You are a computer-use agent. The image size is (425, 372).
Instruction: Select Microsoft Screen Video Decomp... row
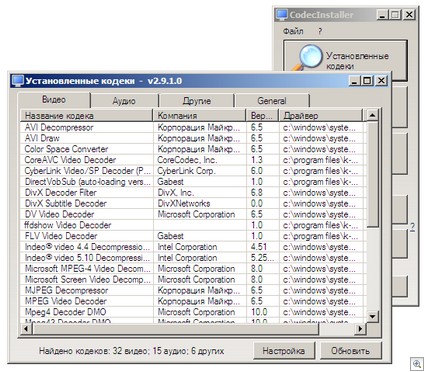[x=194, y=279]
